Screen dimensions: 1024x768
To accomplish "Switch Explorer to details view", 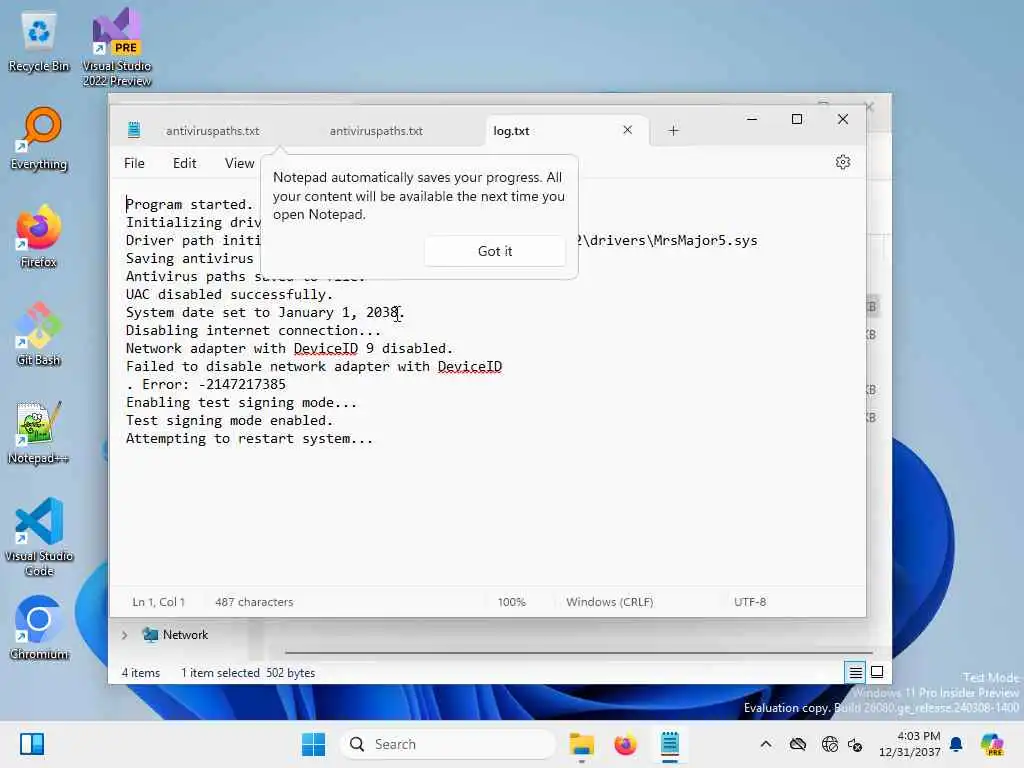I will pos(855,672).
